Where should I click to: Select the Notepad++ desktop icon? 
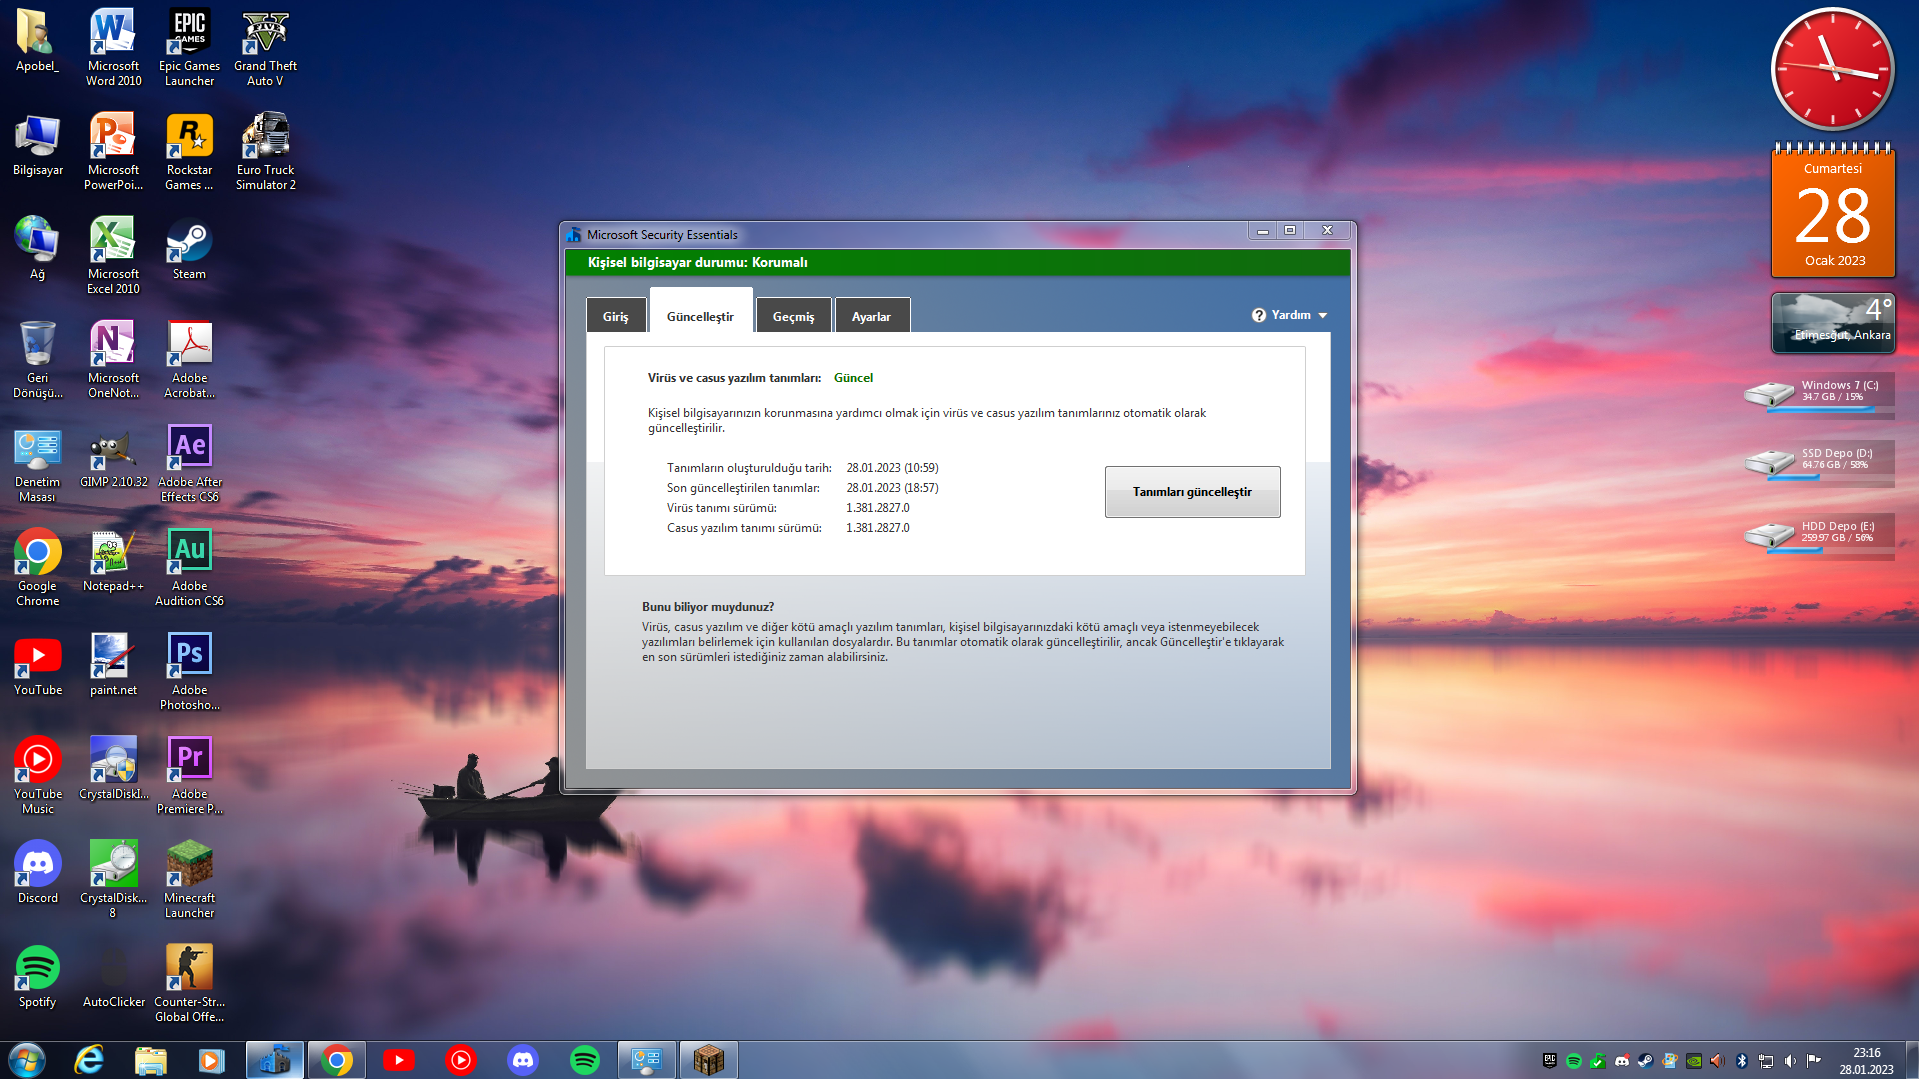(113, 561)
